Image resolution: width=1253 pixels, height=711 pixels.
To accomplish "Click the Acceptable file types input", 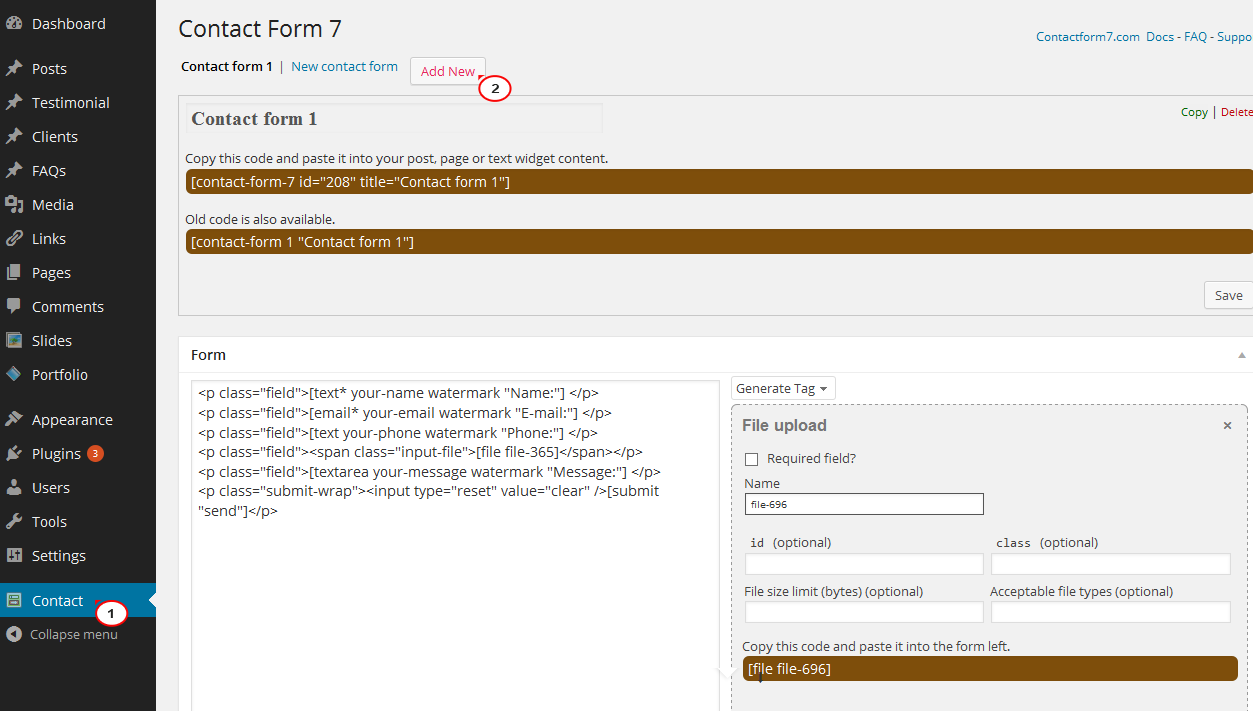I will [x=1110, y=612].
